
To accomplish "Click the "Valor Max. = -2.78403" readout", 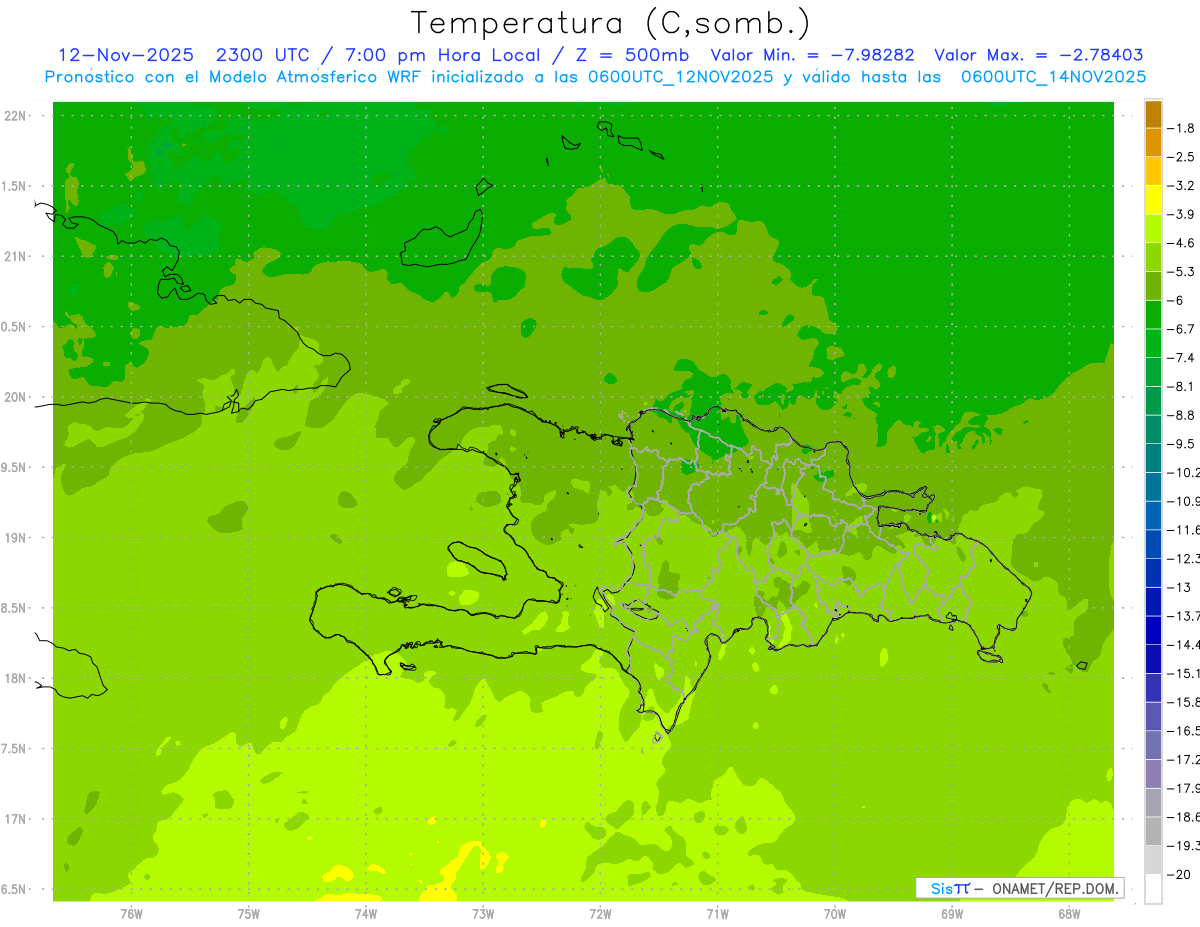I will [x=1038, y=55].
